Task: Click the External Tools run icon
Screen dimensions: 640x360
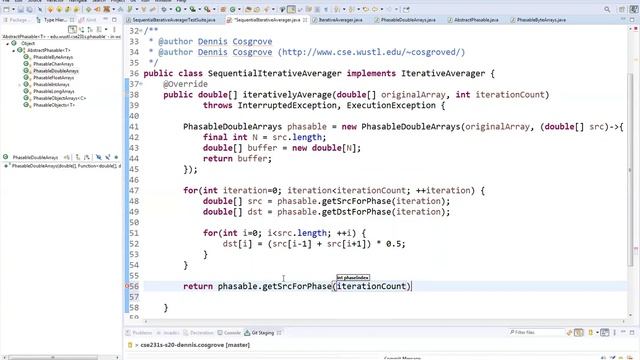Action: coord(207,9)
